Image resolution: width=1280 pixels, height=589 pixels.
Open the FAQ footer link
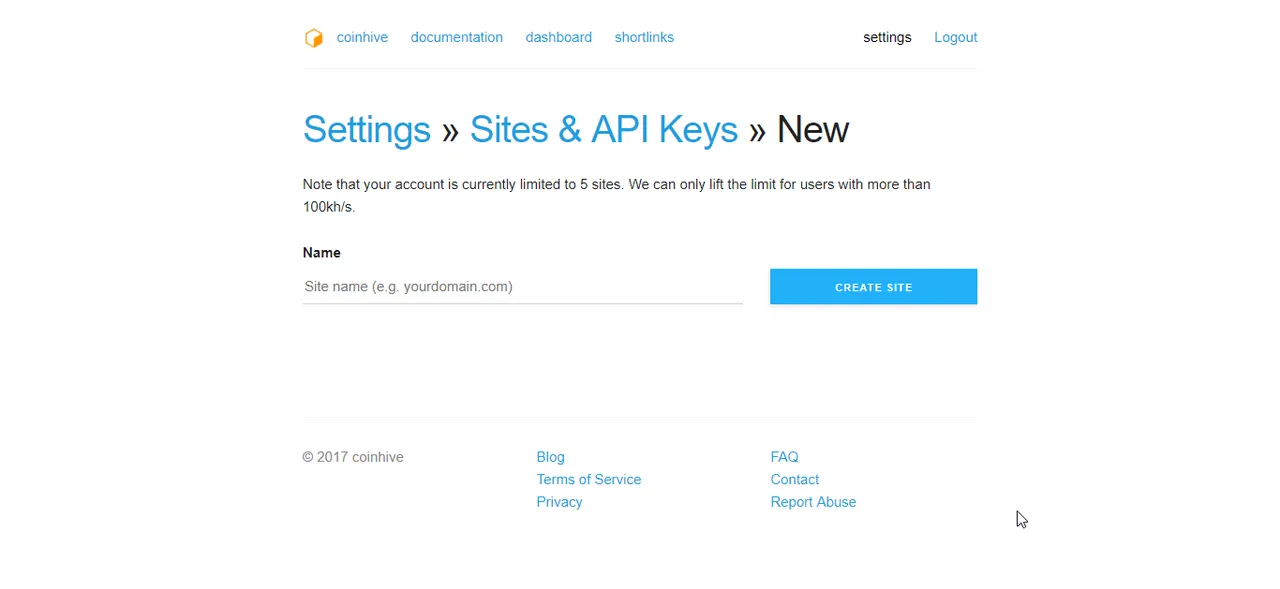[785, 457]
